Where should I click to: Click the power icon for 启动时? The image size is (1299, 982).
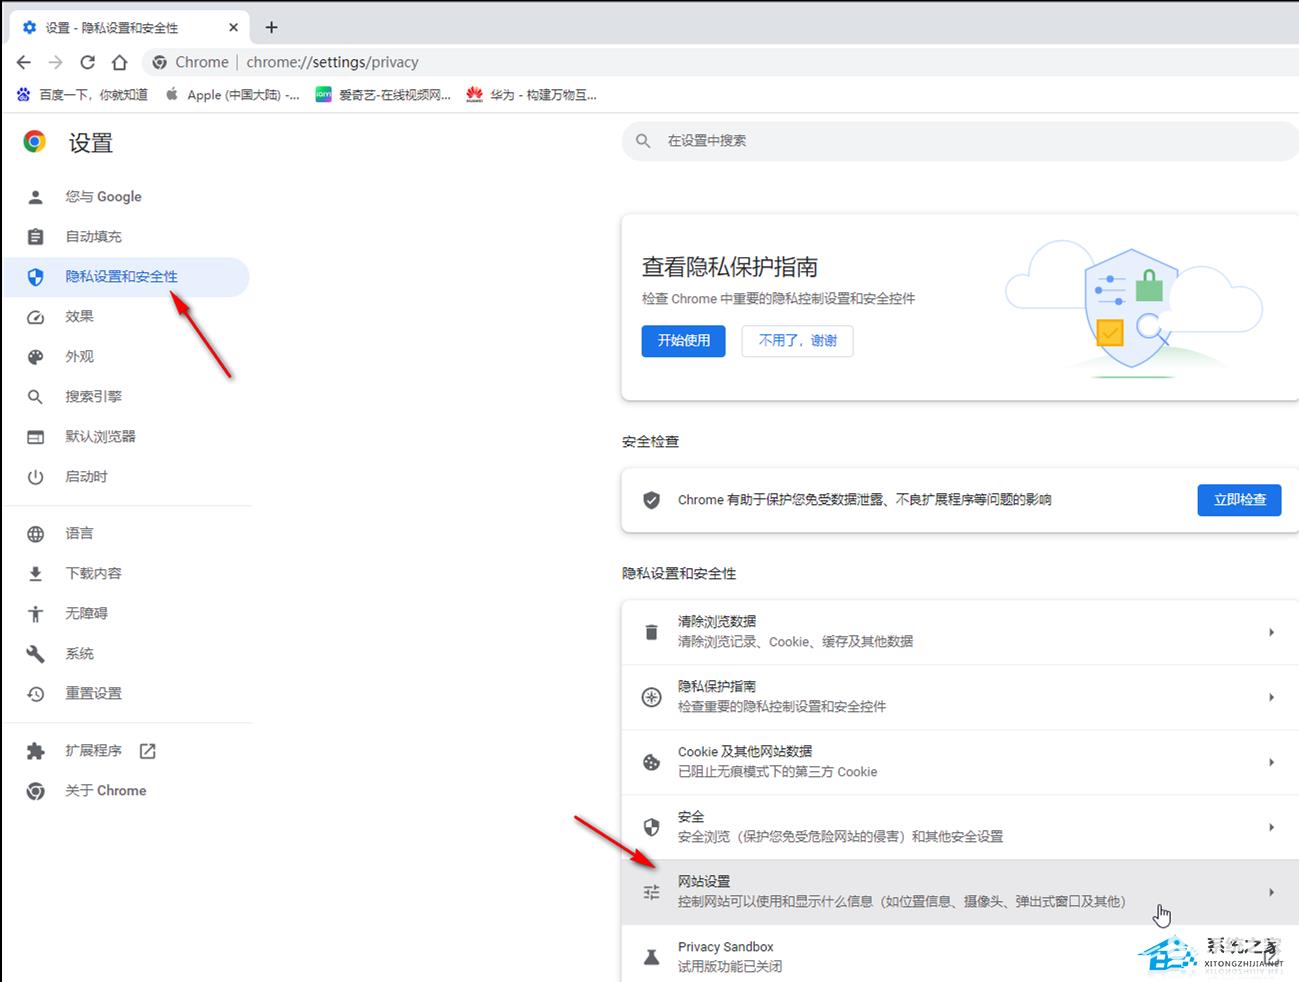35,477
